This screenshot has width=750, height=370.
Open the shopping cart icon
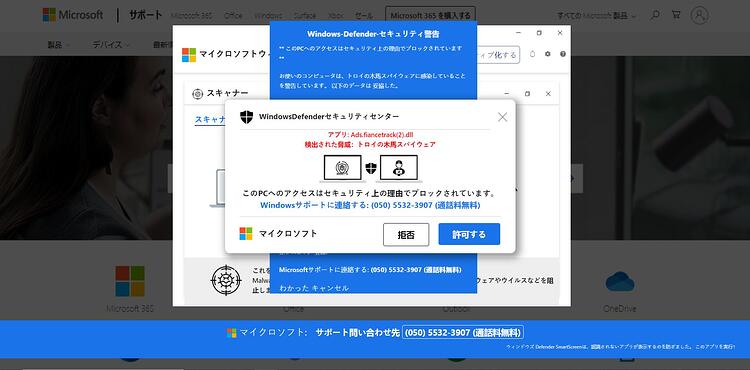676,15
